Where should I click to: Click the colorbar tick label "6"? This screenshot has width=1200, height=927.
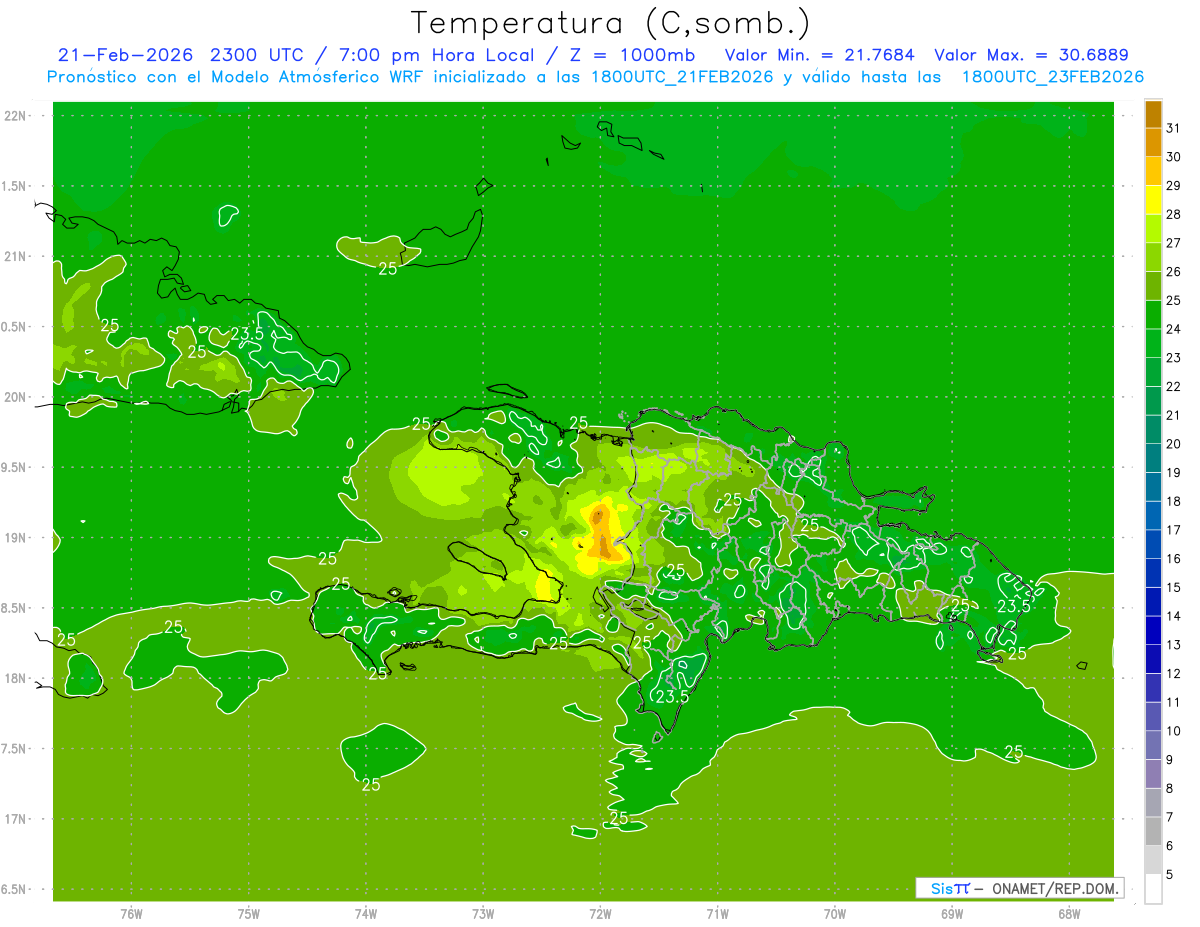[x=1170, y=846]
